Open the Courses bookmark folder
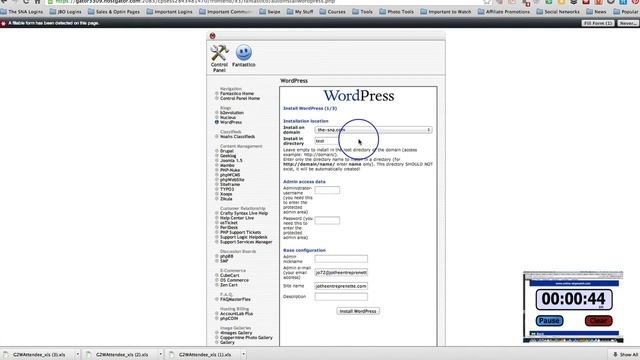640x360 pixels. point(333,12)
